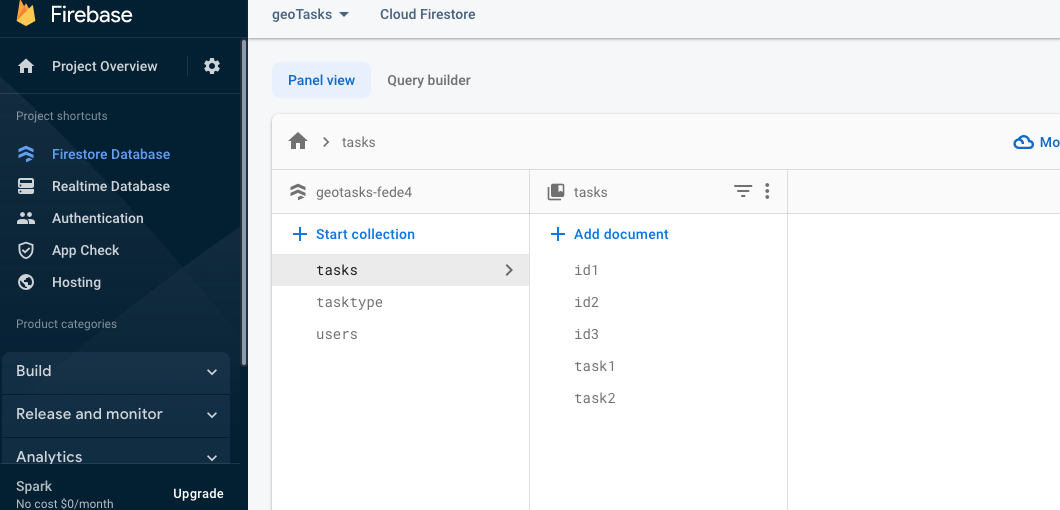Screen dimensions: 1060x510
Task: Expand the Analytics category
Action: (116, 457)
